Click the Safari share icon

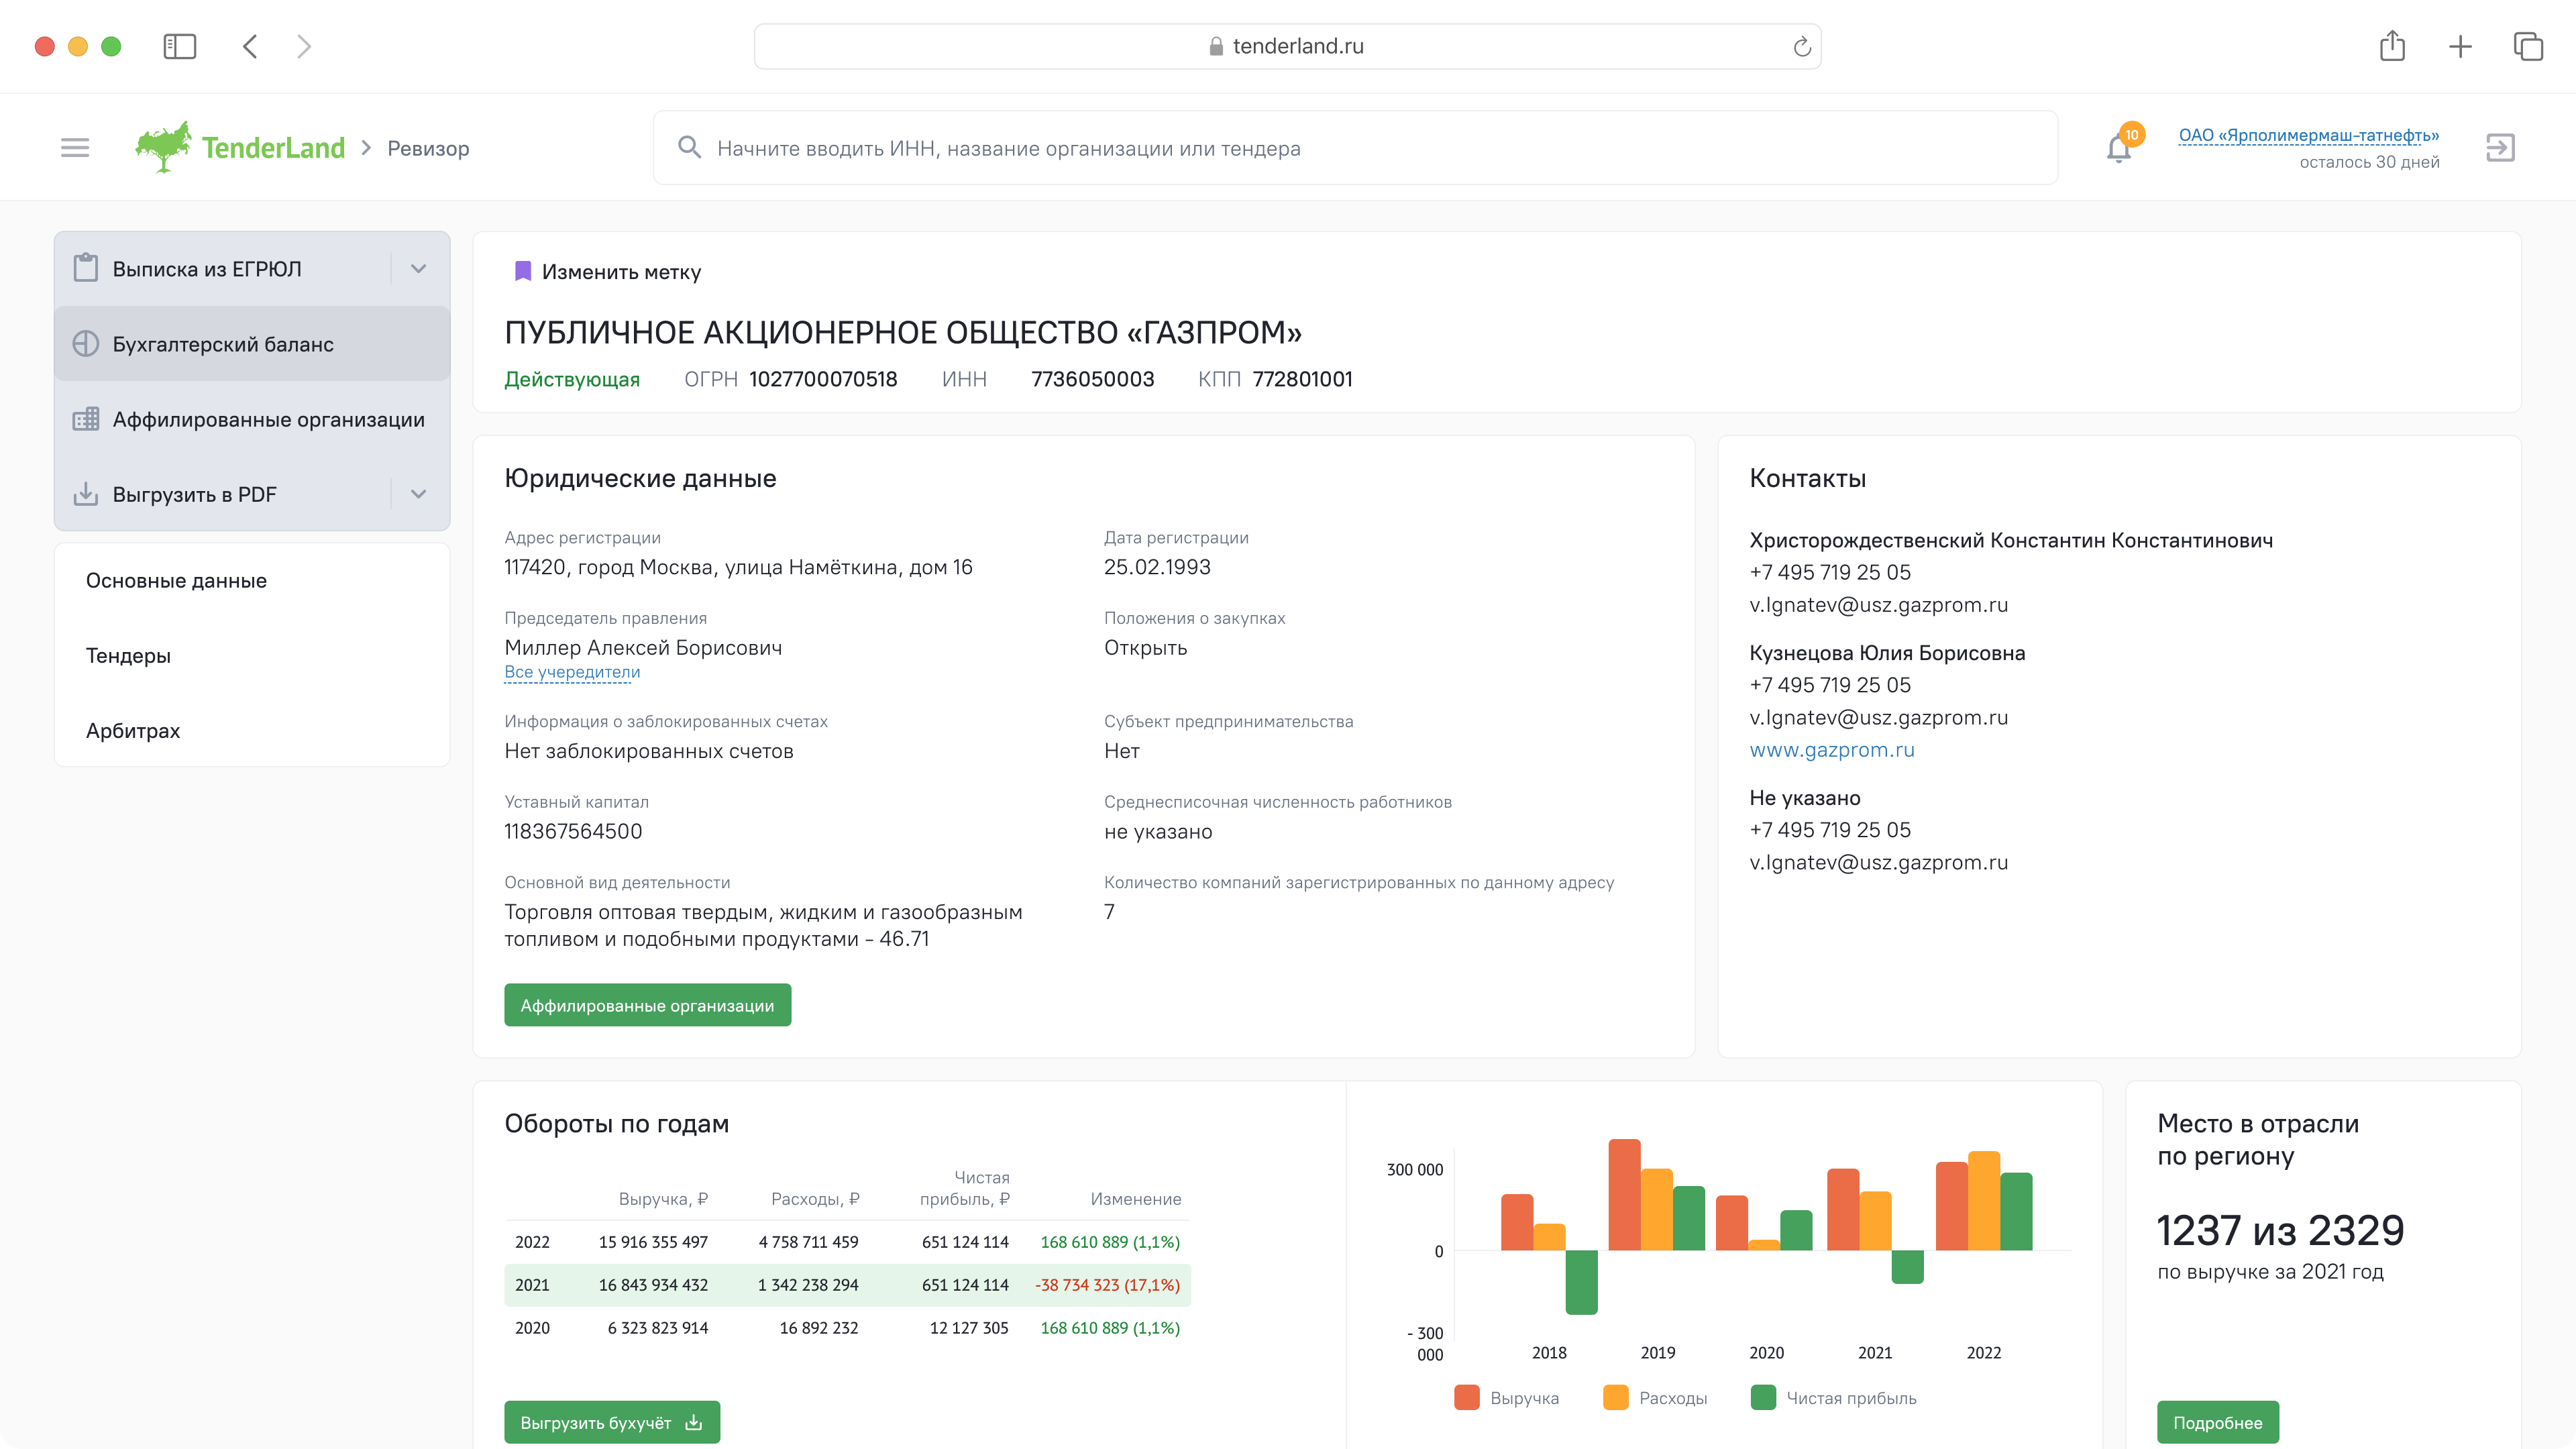2392,46
